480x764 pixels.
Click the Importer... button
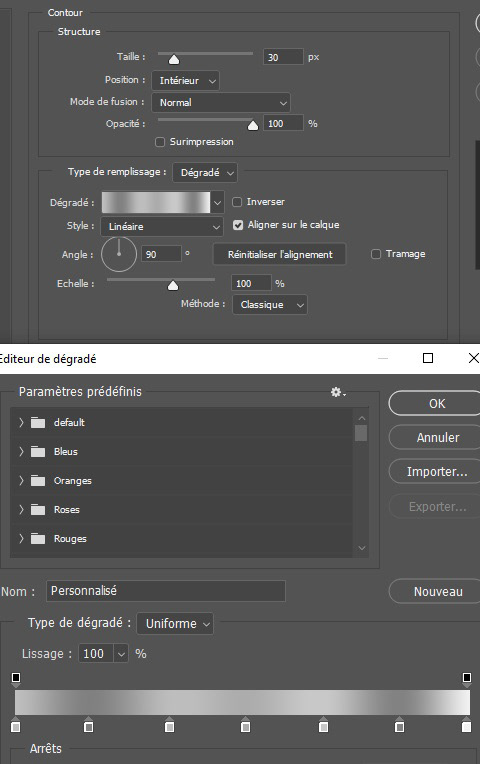[x=436, y=472]
